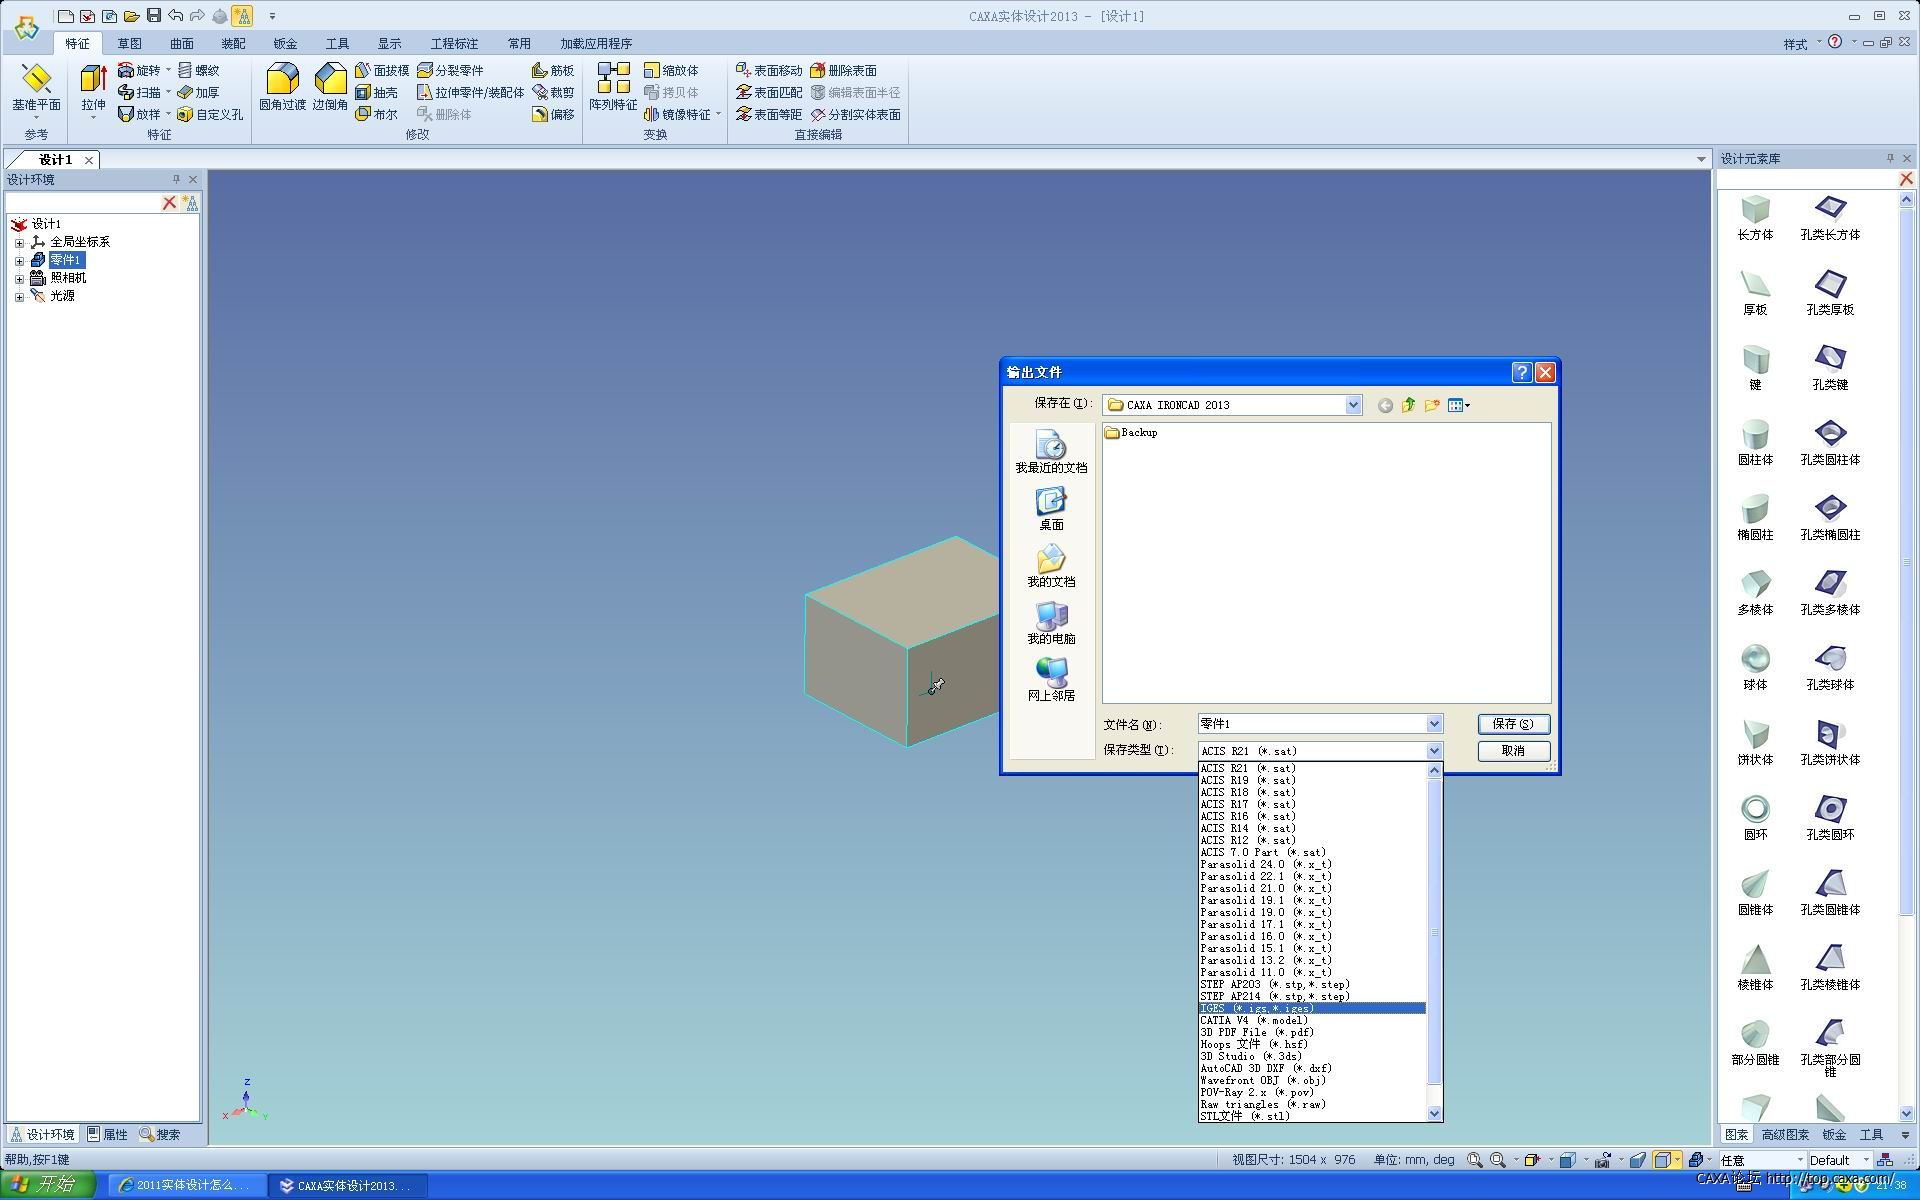The width and height of the screenshot is (1920, 1200).
Task: Select the 拉伸 extrude tool
Action: pos(93,88)
